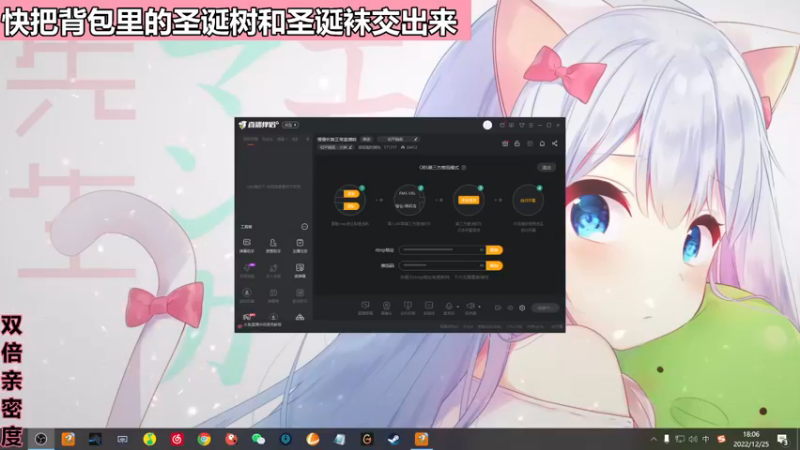The width and height of the screenshot is (800, 450).
Task: Click the share icon in the room header
Action: pyautogui.click(x=555, y=144)
